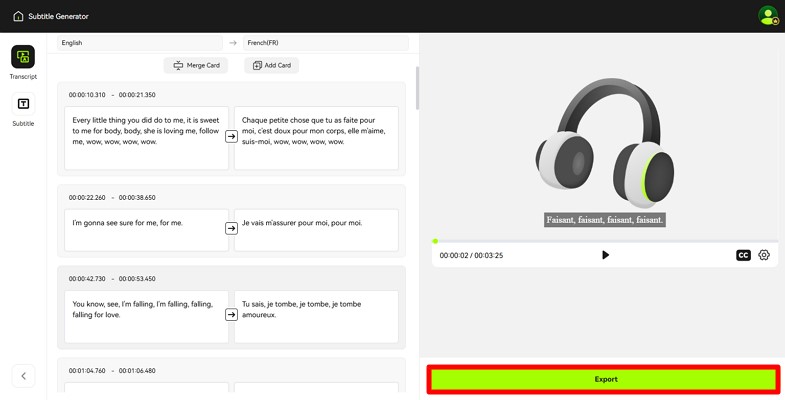Image resolution: width=785 pixels, height=400 pixels.
Task: Click the Export button
Action: point(604,379)
